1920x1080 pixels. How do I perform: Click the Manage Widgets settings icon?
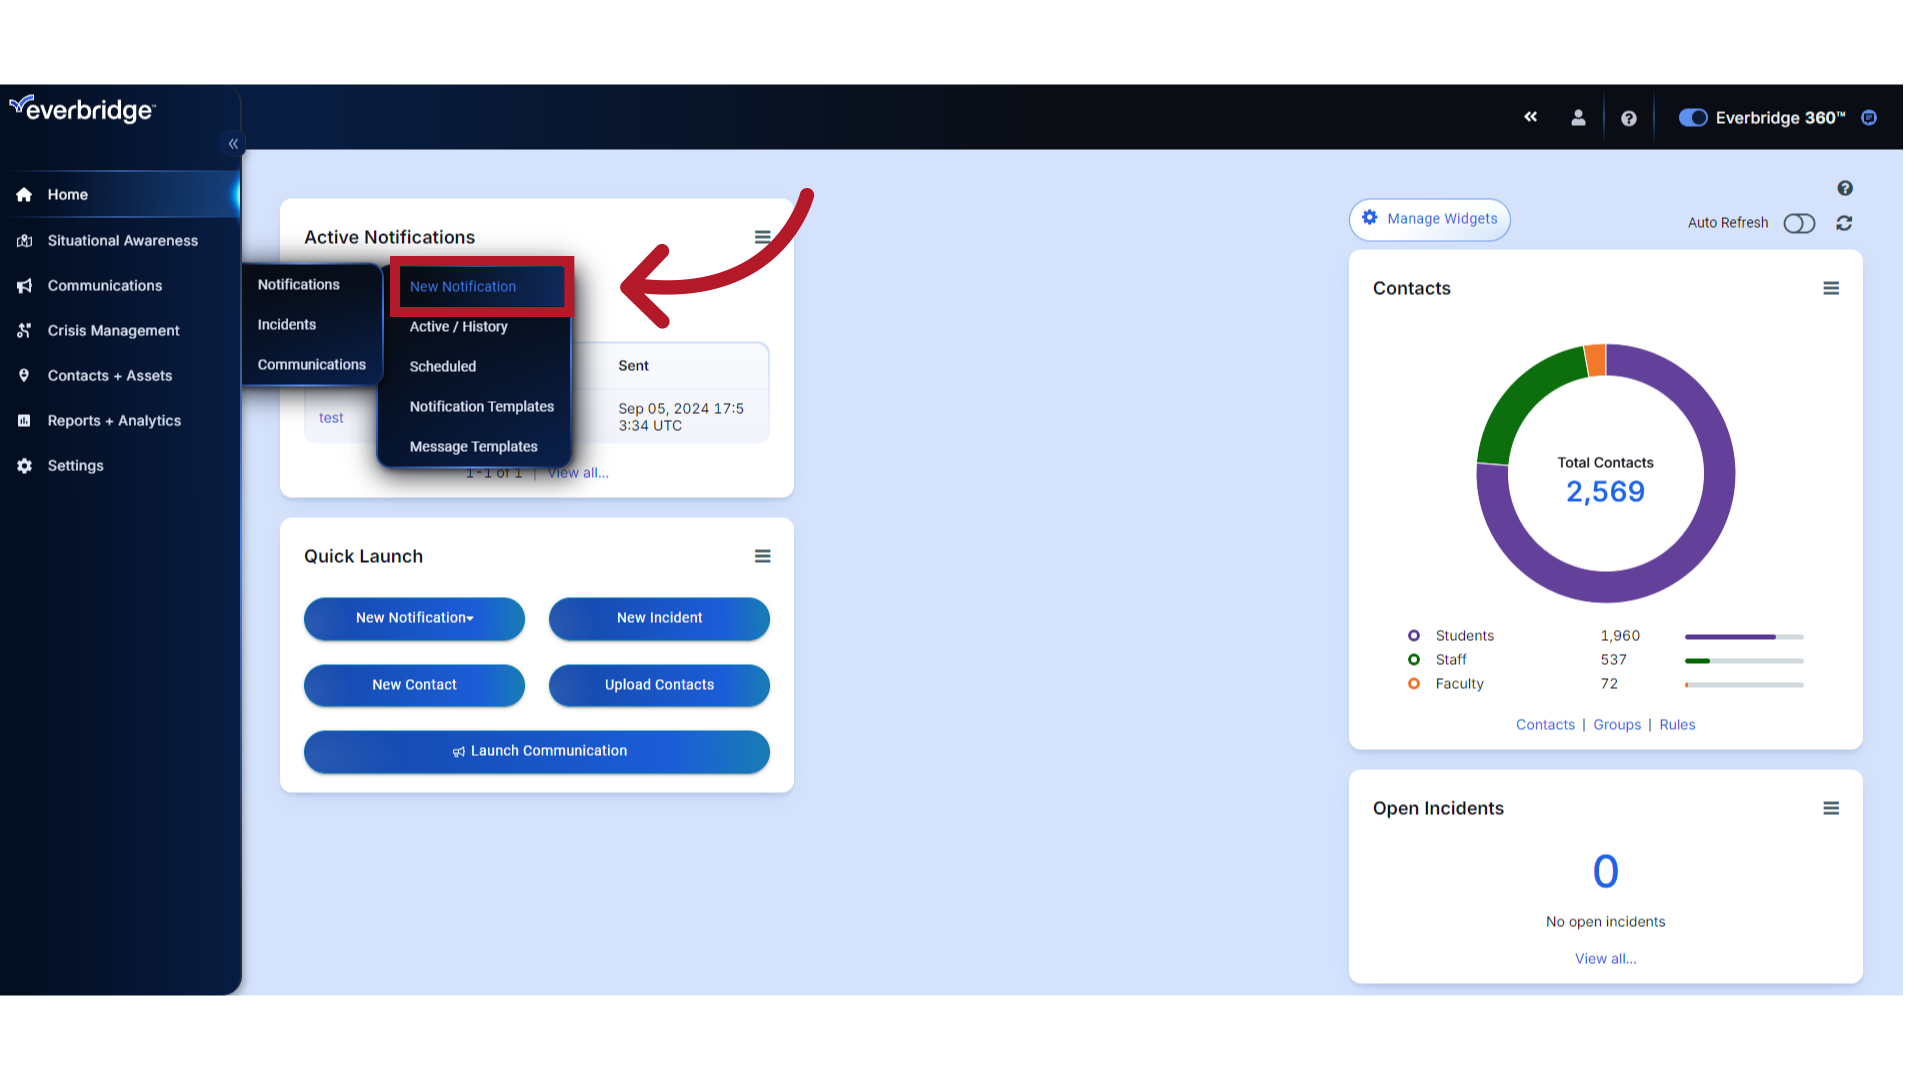point(1370,218)
